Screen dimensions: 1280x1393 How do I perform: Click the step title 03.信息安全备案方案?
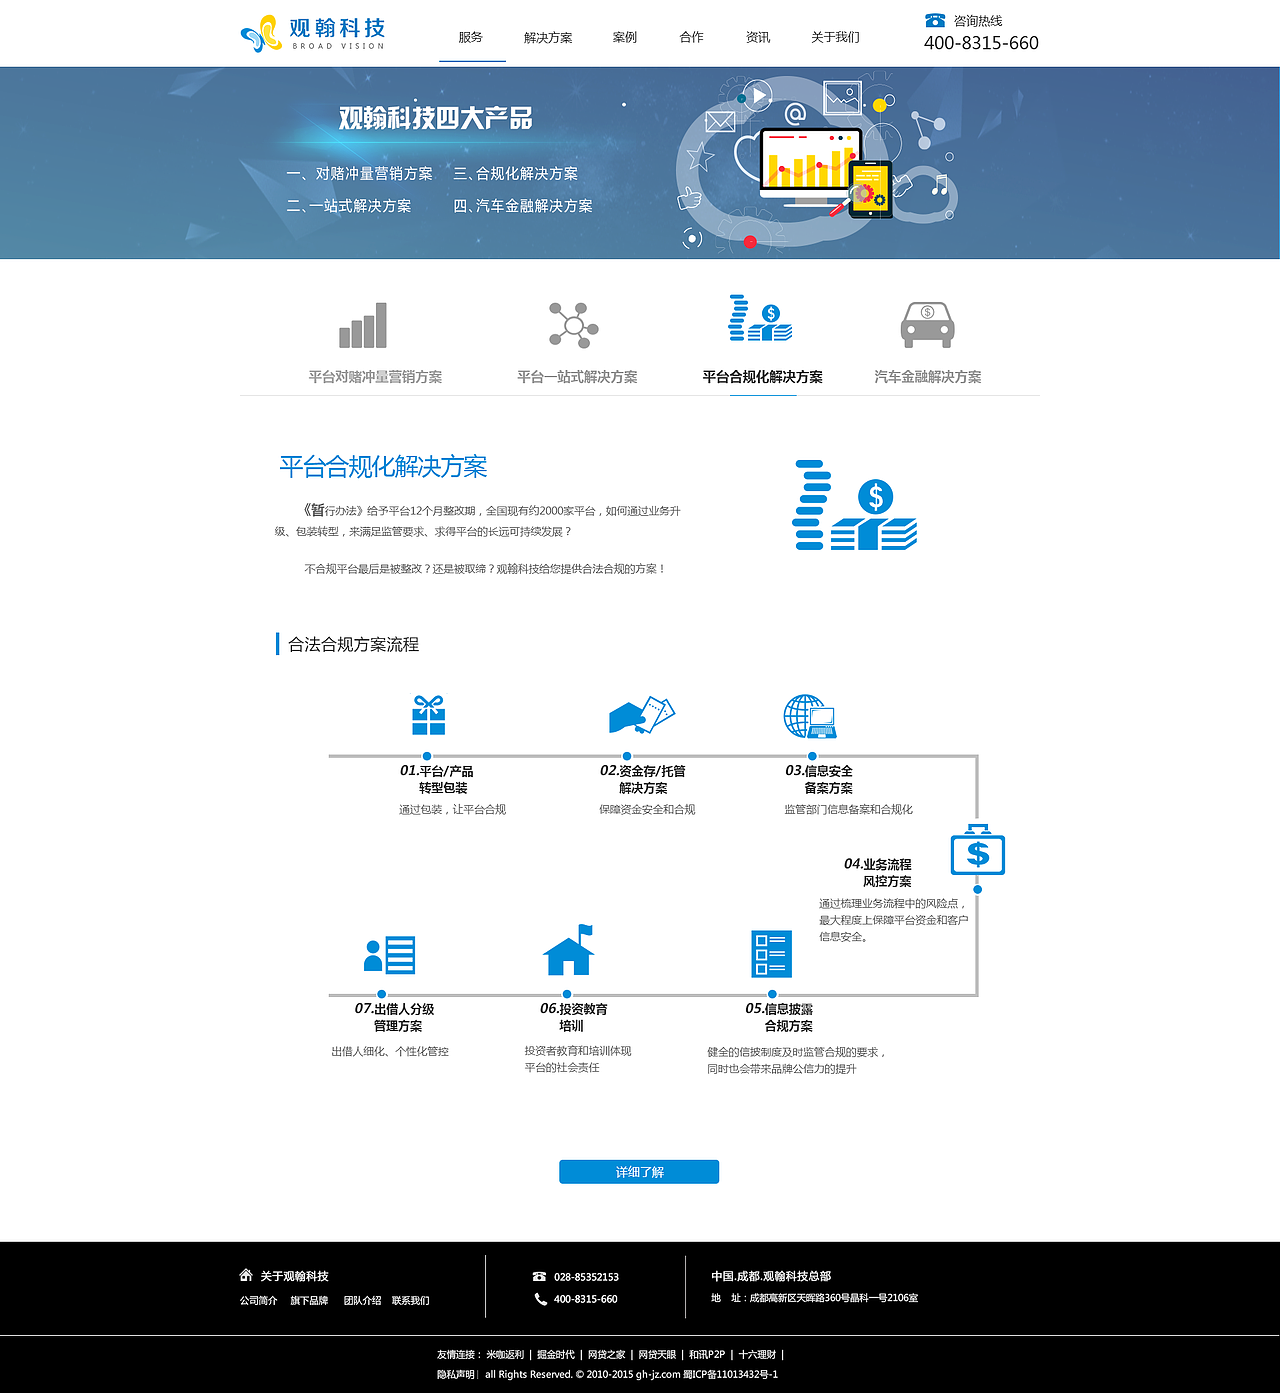(x=819, y=779)
